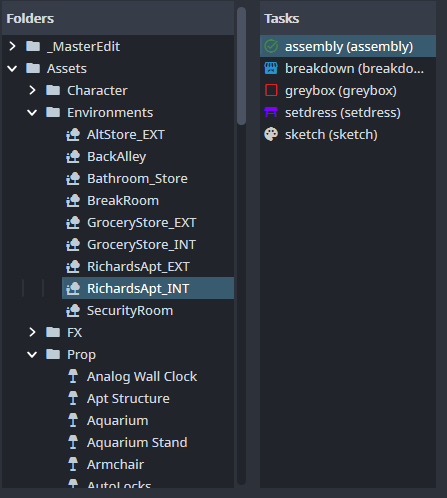The width and height of the screenshot is (447, 498).
Task: Click the RichardsApt_EXT environment icon
Action: pos(73,267)
